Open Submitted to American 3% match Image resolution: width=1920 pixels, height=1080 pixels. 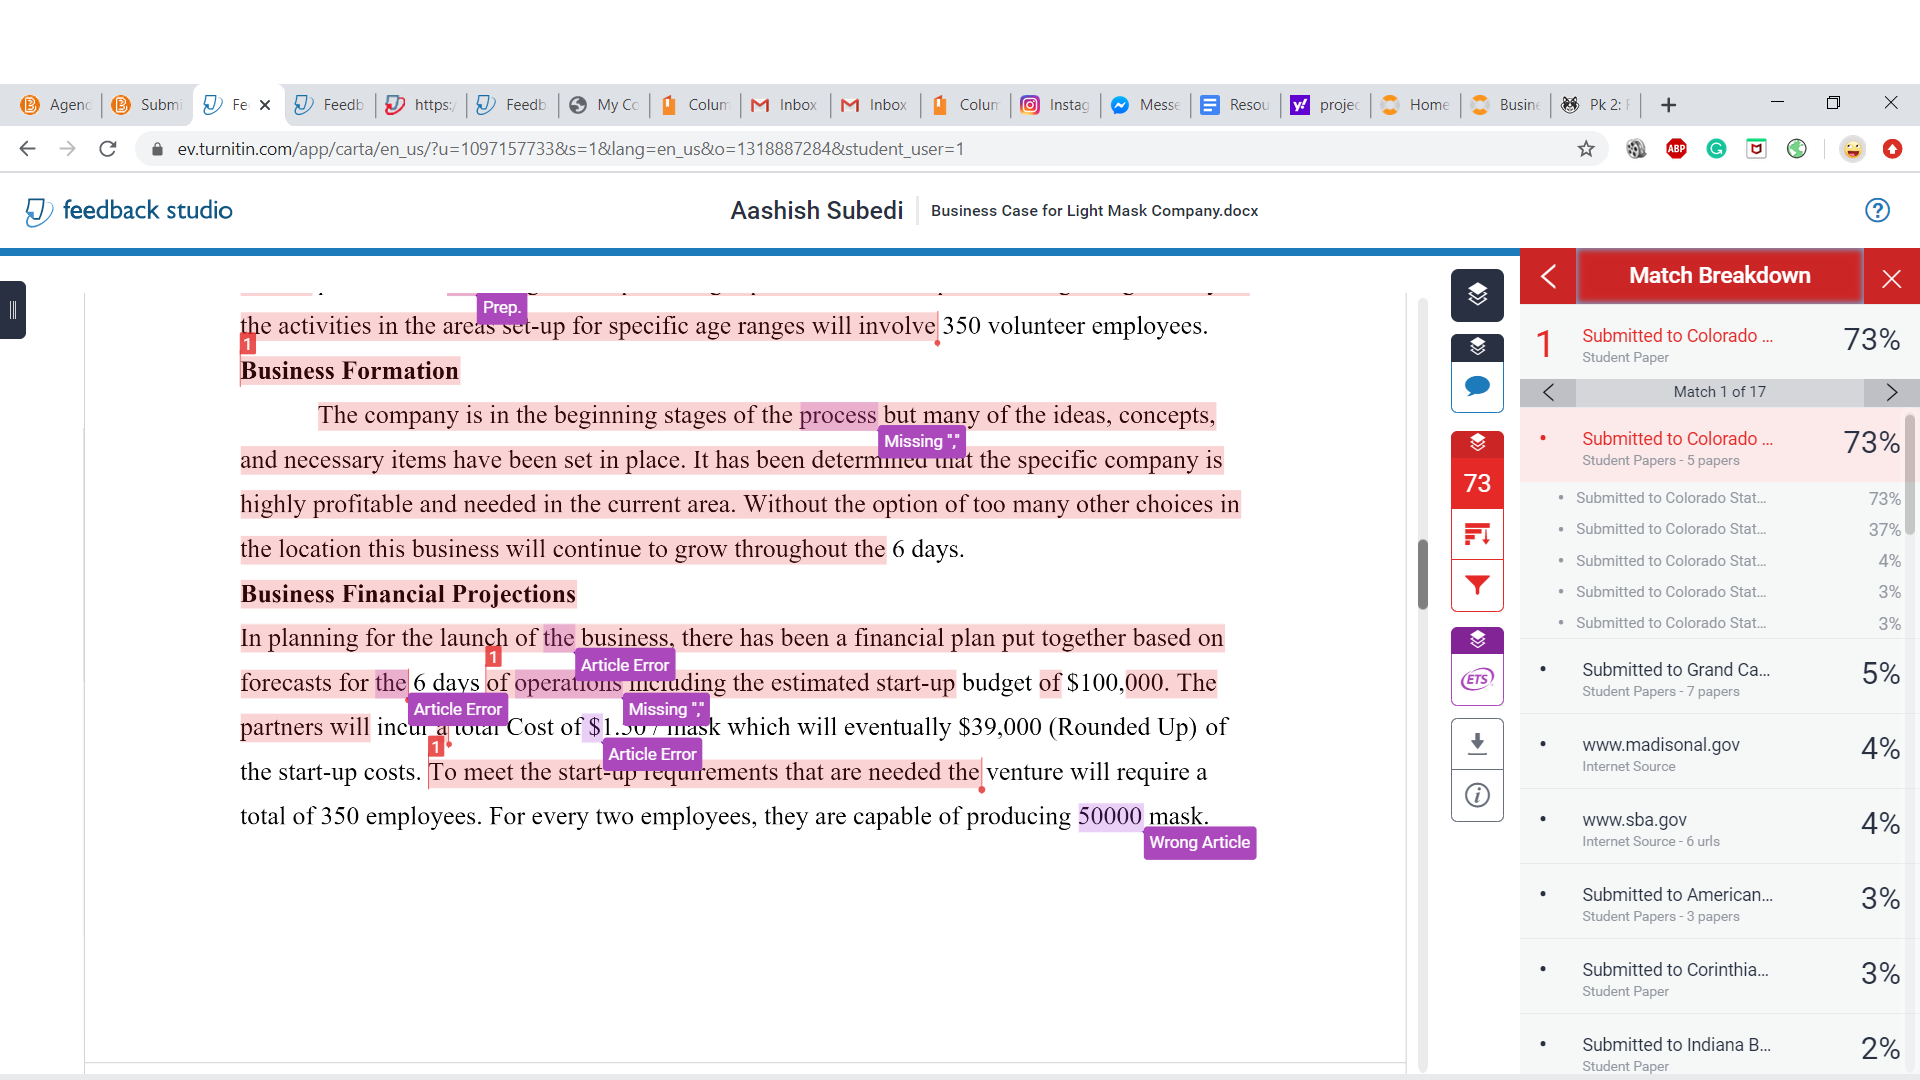coord(1712,902)
